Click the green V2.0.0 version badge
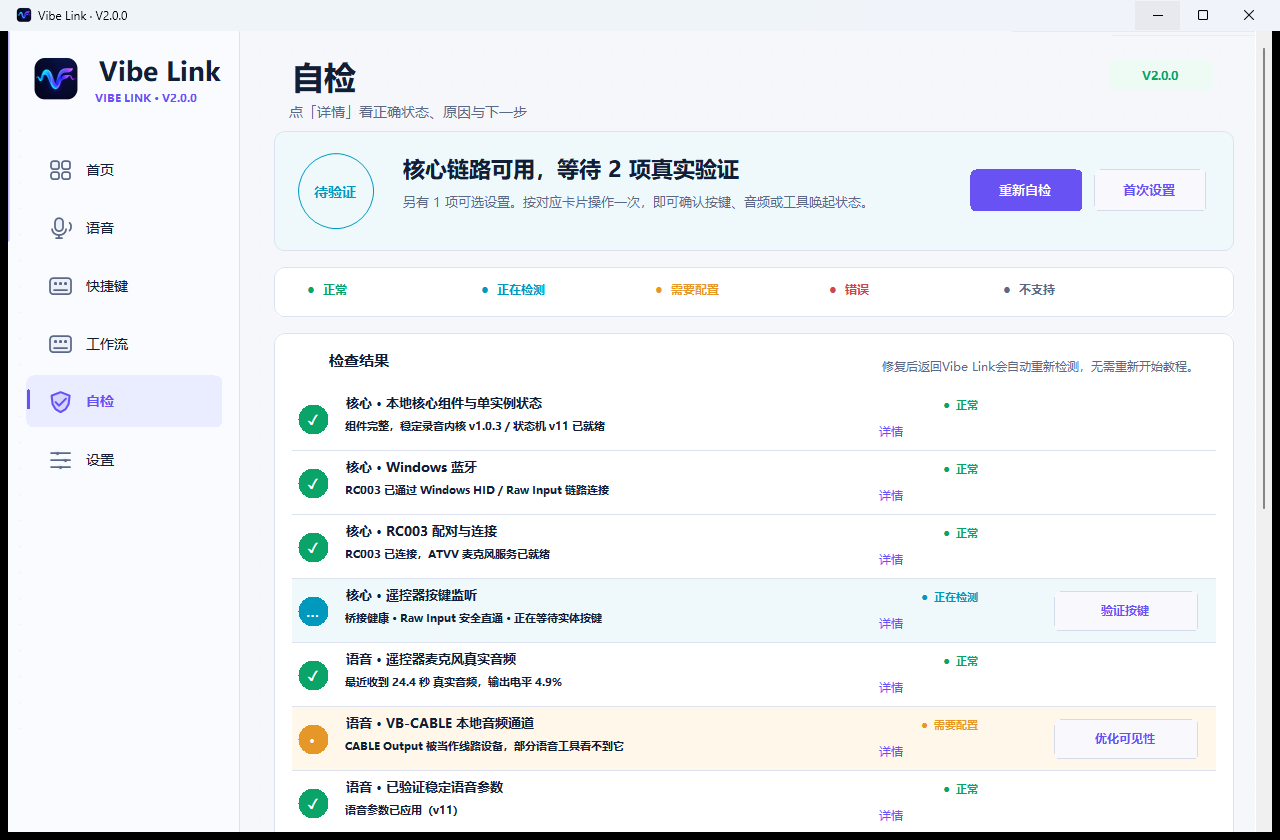Viewport: 1280px width, 840px height. click(x=1160, y=75)
